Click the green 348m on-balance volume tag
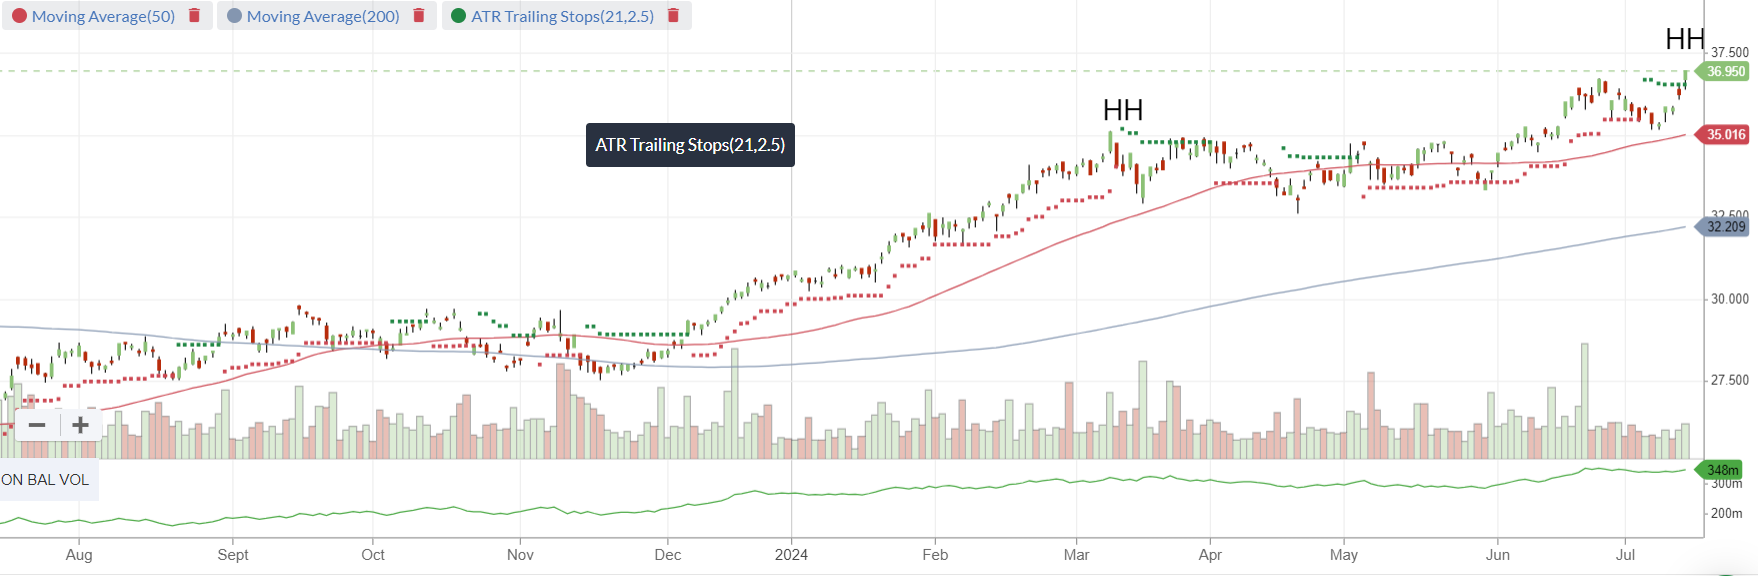 tap(1721, 470)
